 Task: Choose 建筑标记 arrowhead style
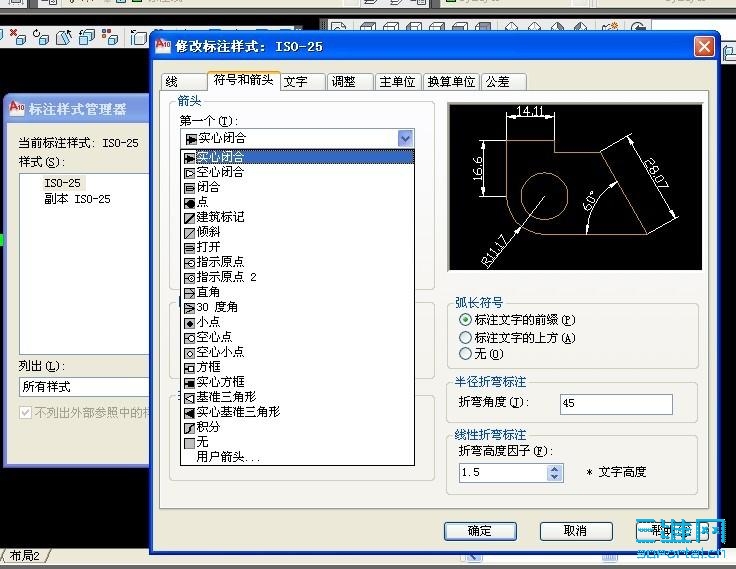297,217
